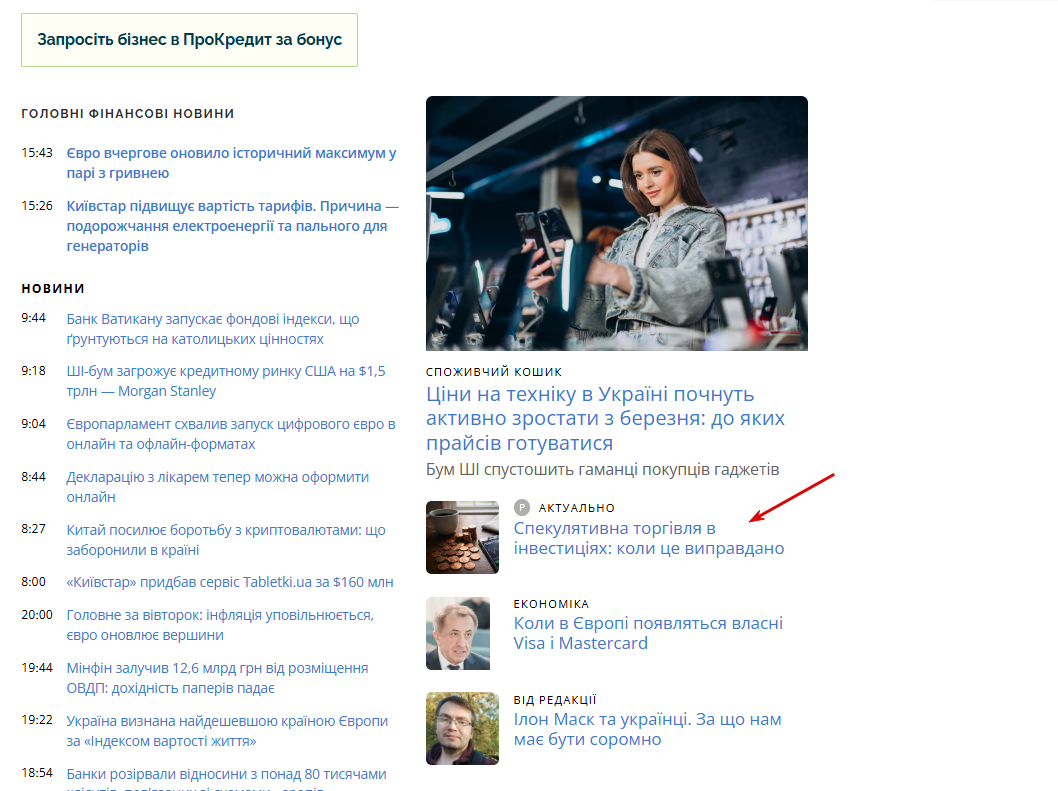Open the Київстар Tabletki.ua $160 млн purchase news
This screenshot has width=1058, height=791.
coord(229,582)
